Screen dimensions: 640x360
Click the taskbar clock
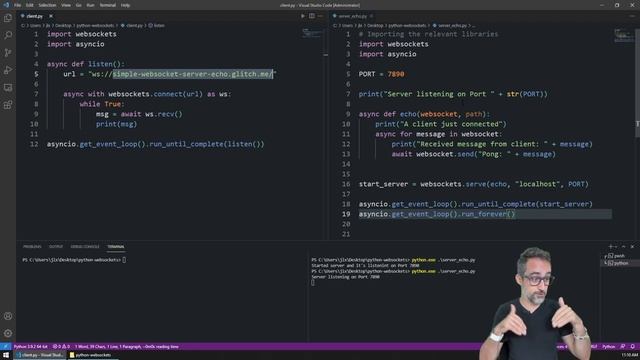630,355
